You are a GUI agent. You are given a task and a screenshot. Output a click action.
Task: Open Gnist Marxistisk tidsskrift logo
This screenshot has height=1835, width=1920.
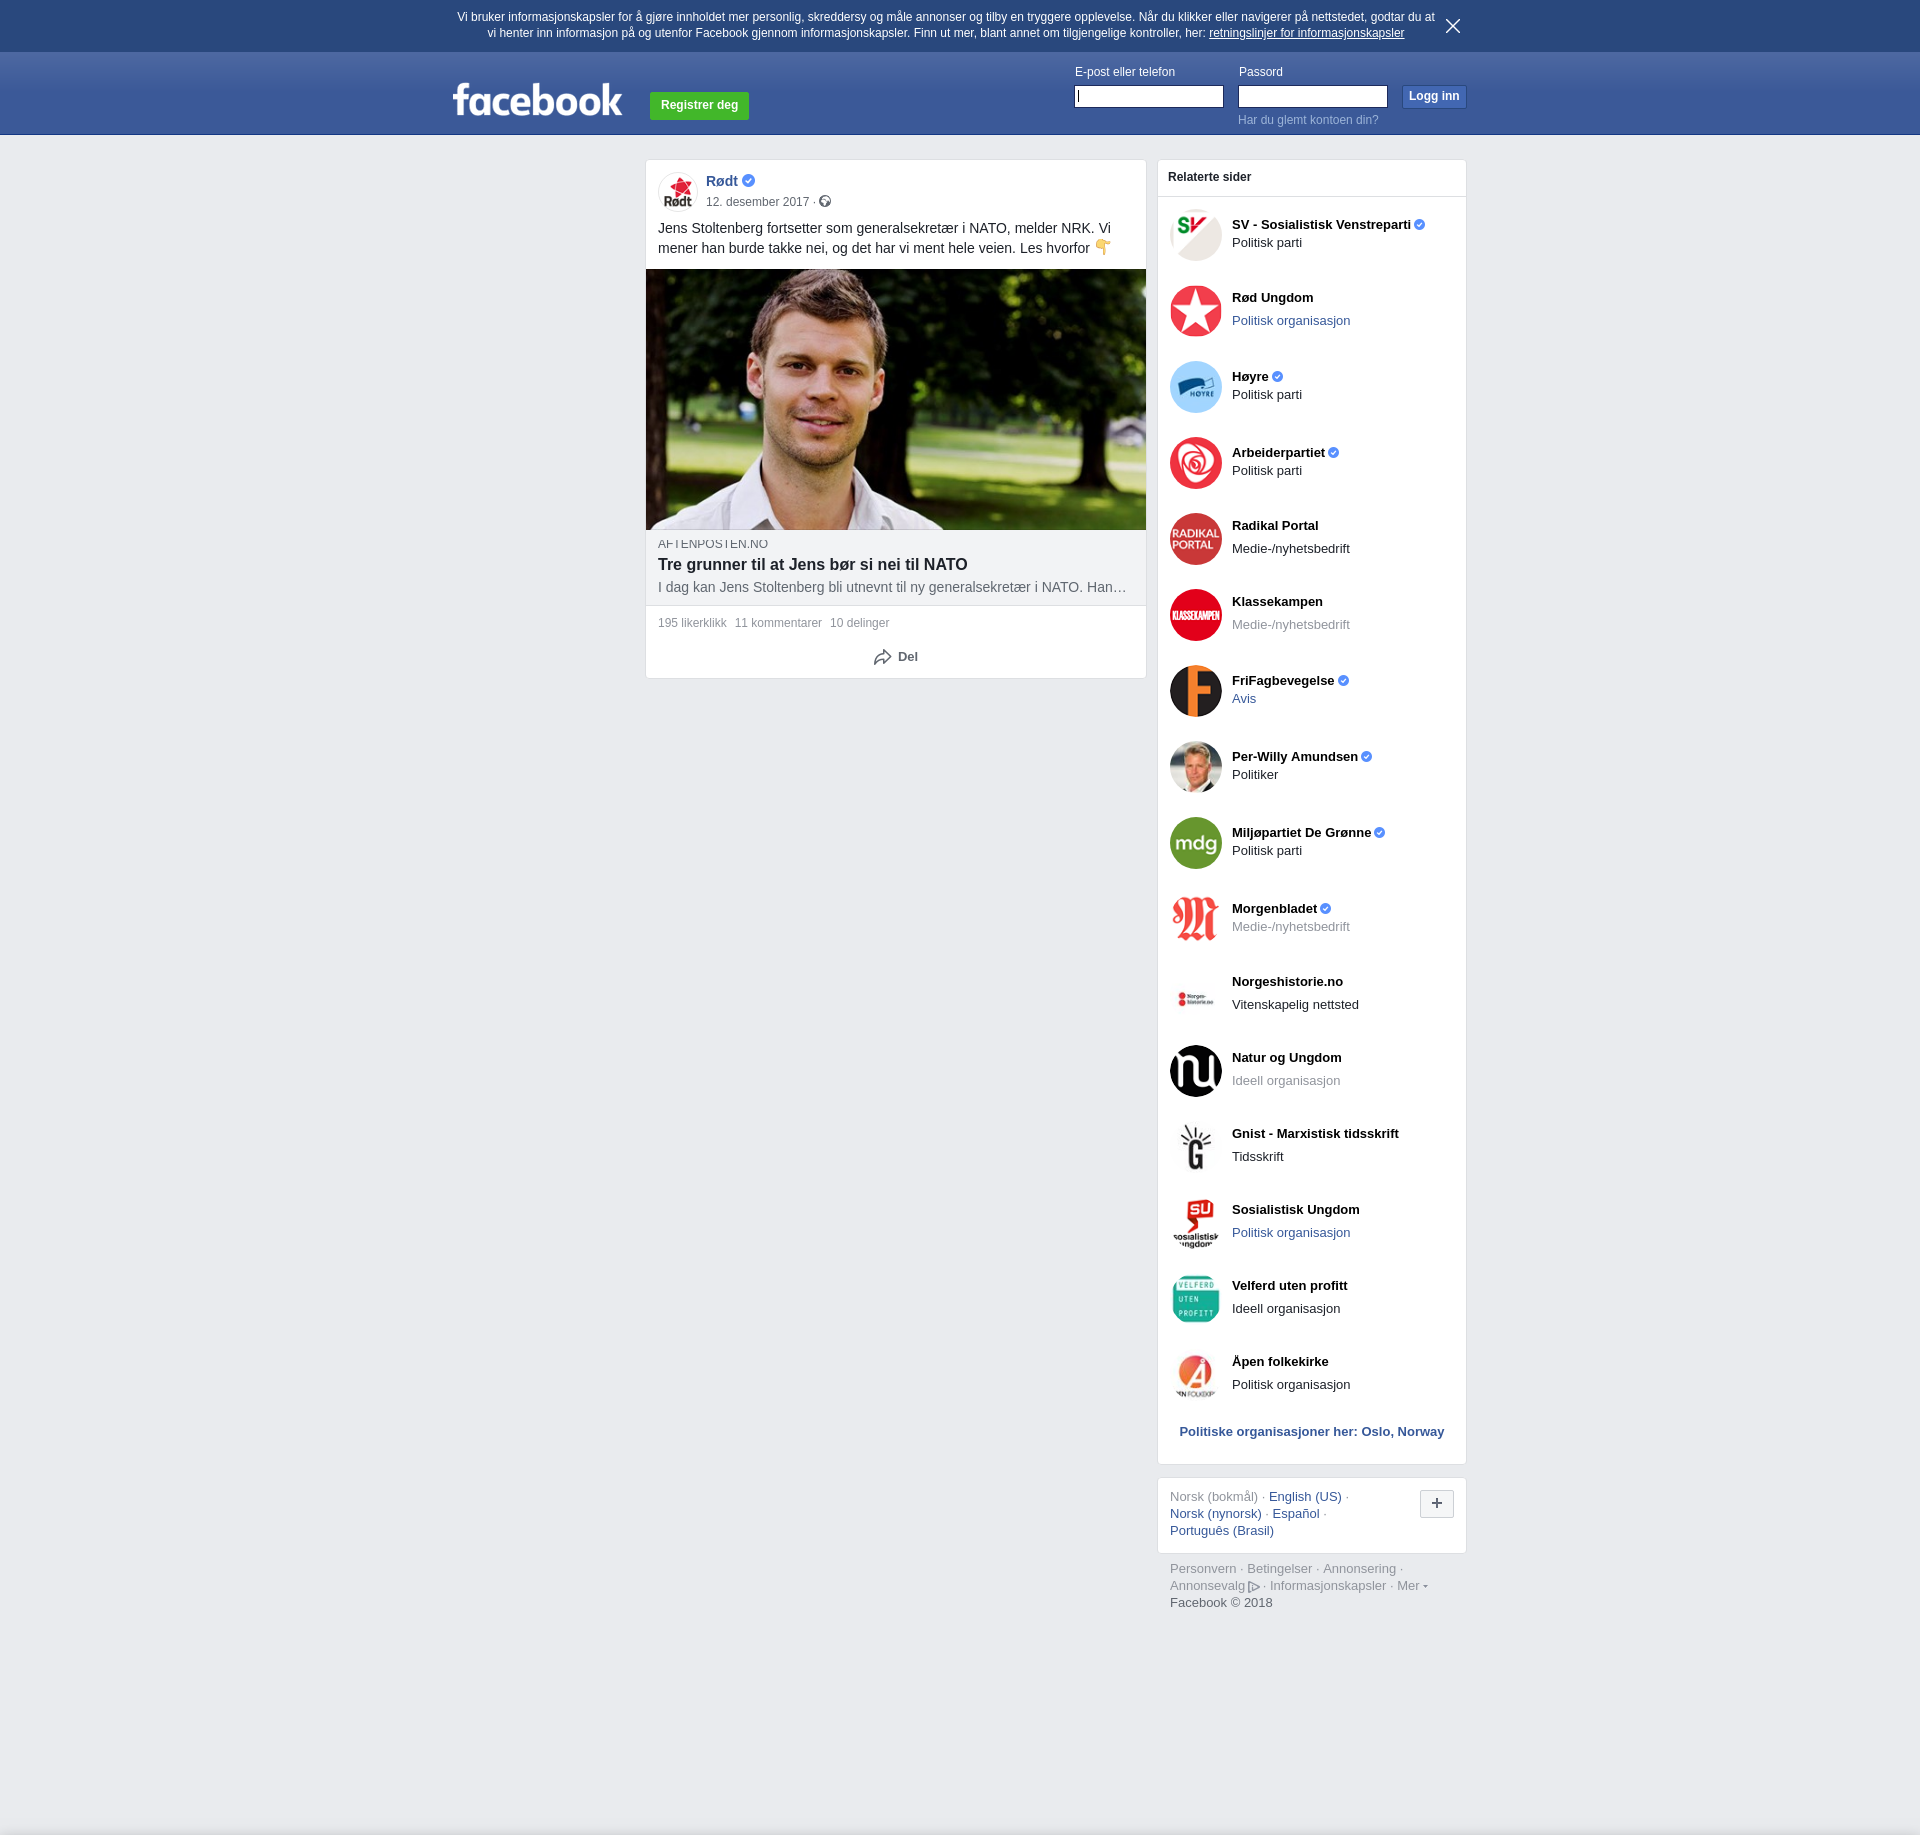[x=1196, y=1147]
